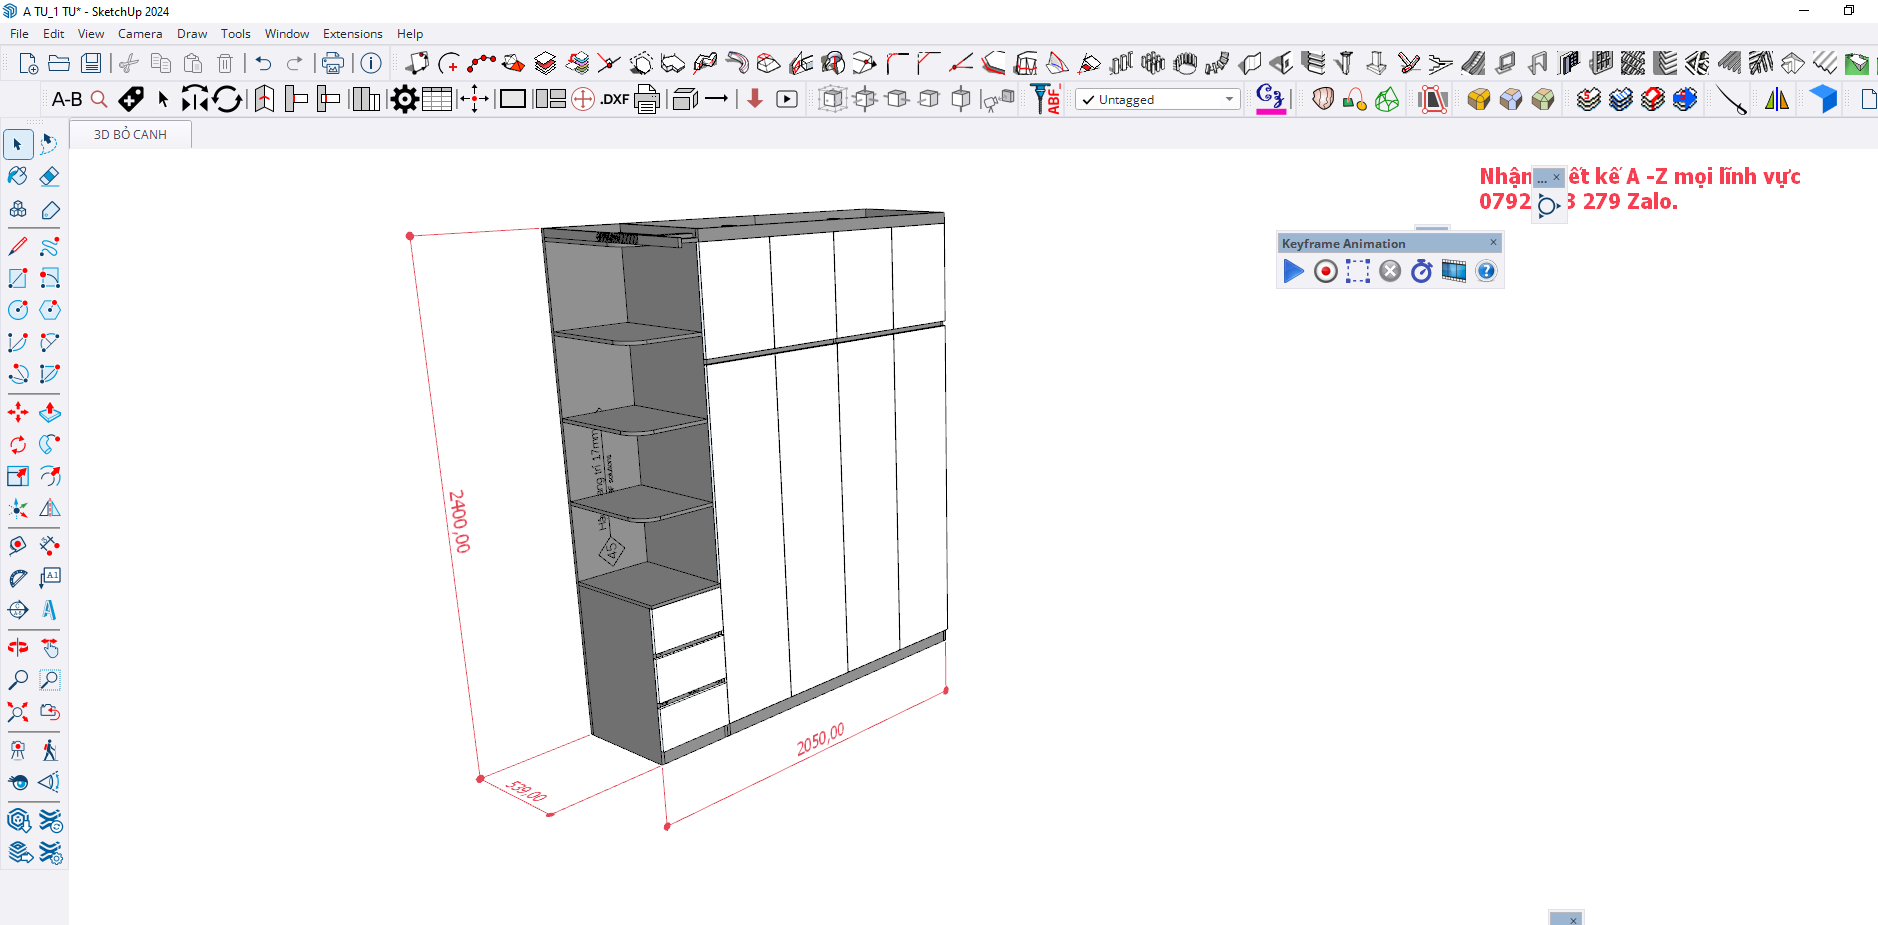Close the Keyframe Animation toolbar
1878x925 pixels.
point(1494,243)
